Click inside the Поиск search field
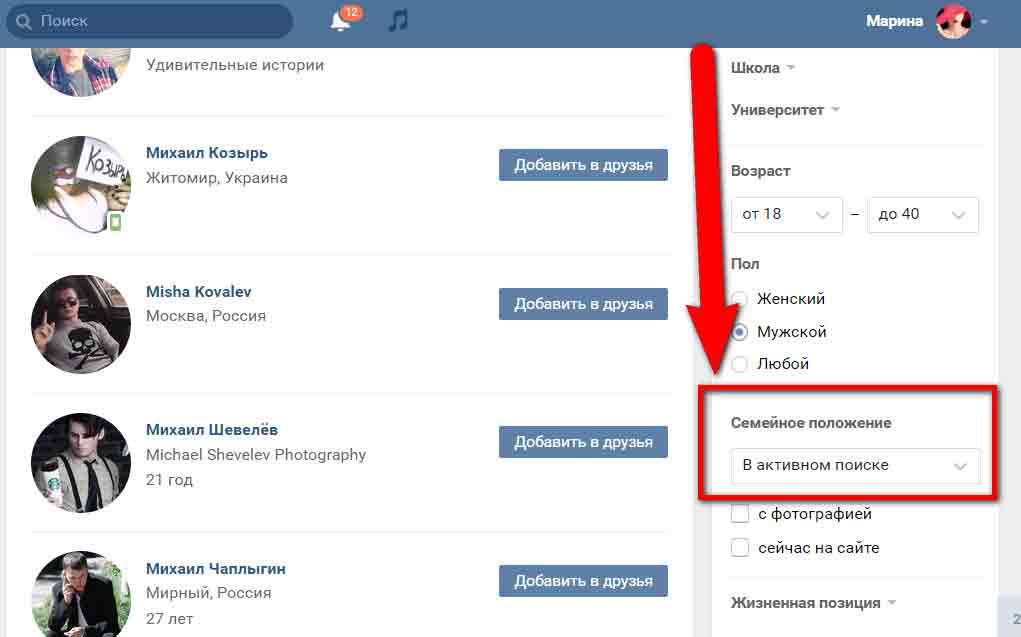Image resolution: width=1021 pixels, height=637 pixels. 149,21
